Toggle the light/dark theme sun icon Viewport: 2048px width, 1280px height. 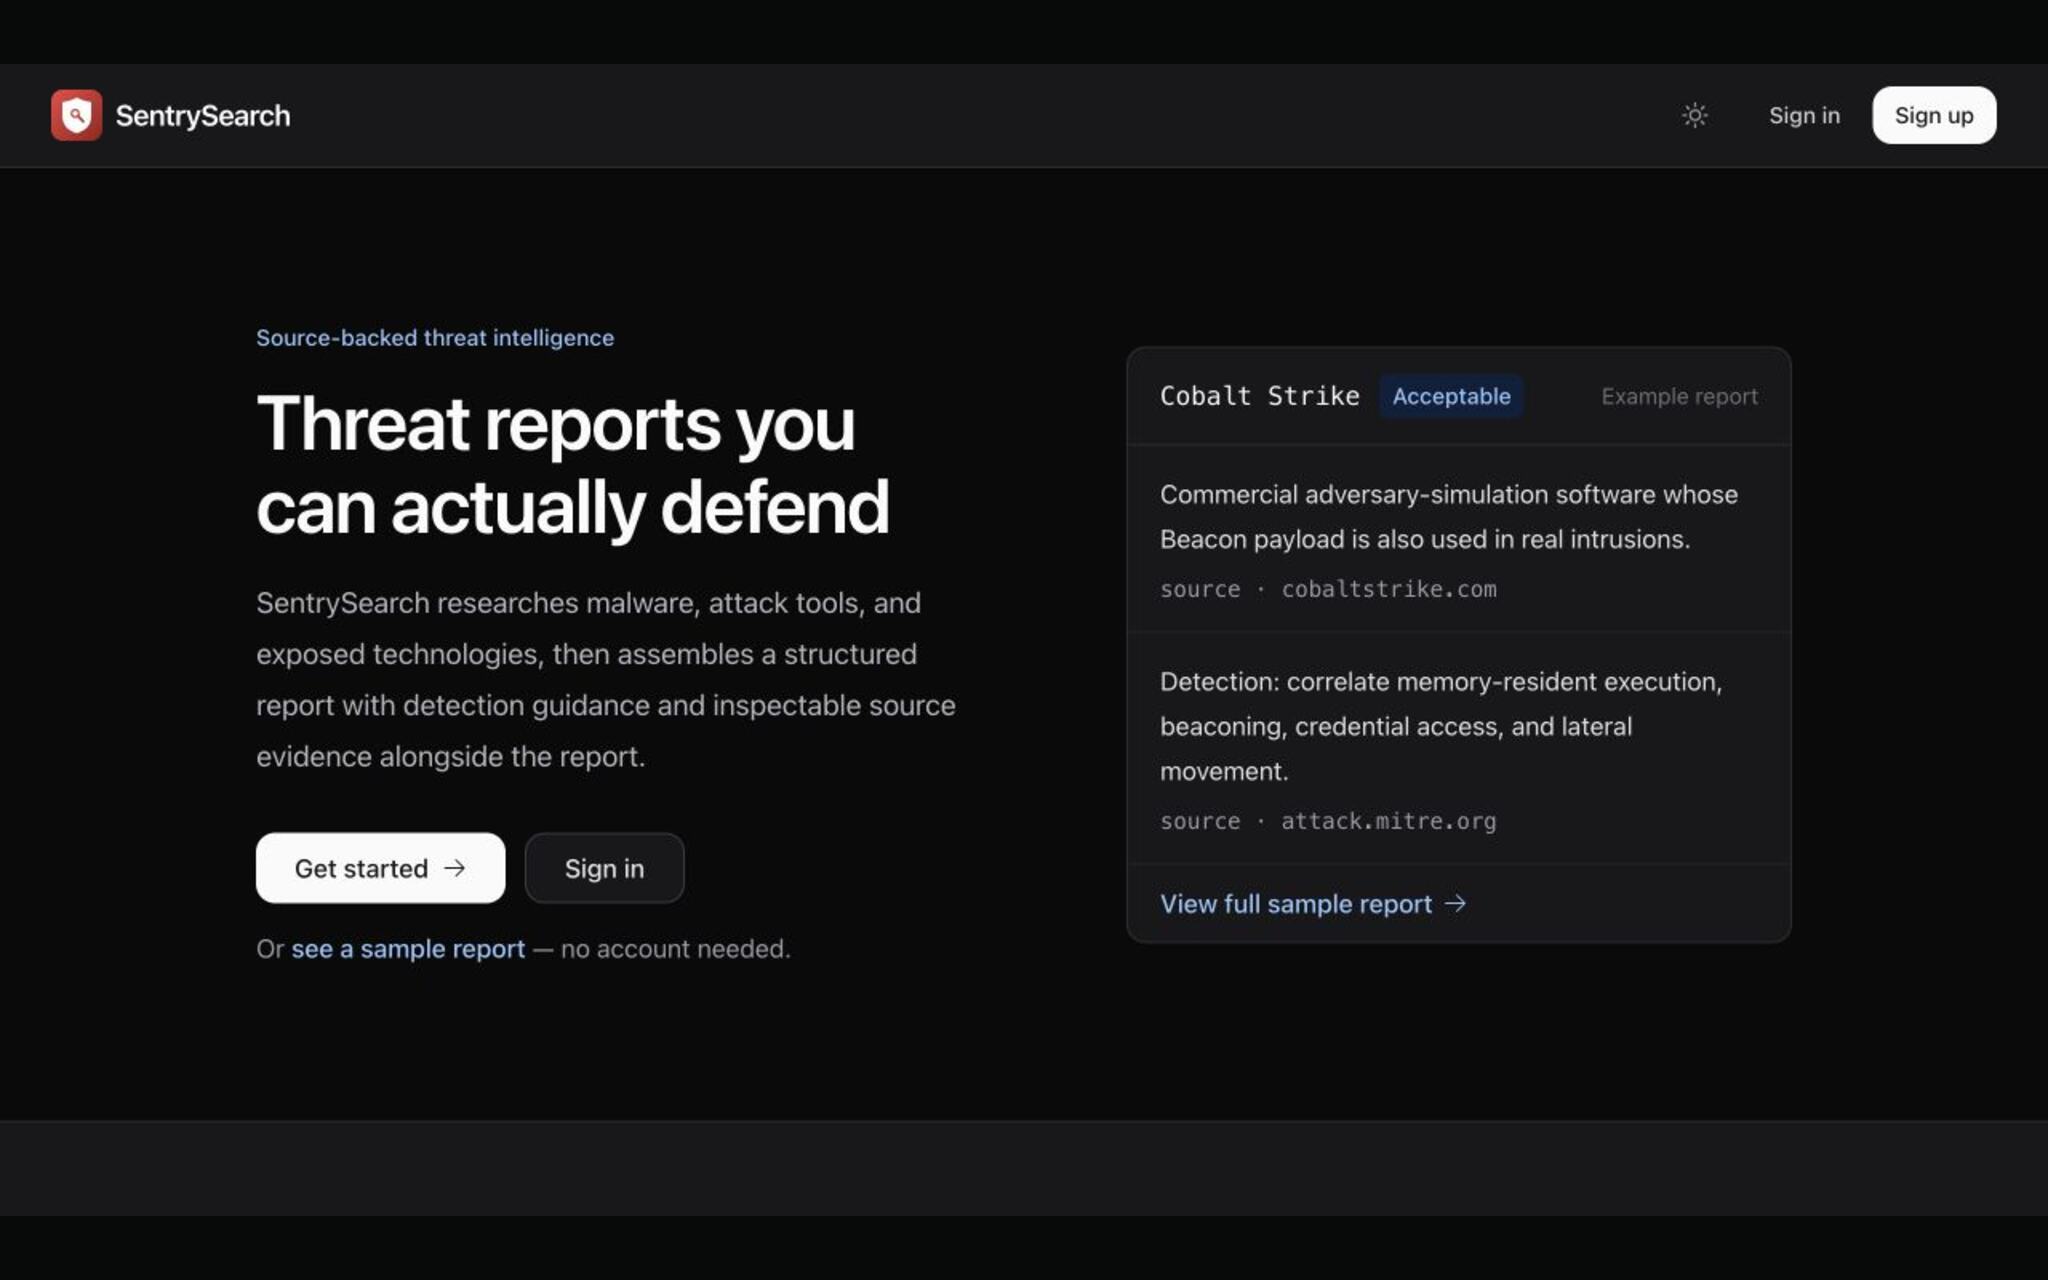(1694, 115)
